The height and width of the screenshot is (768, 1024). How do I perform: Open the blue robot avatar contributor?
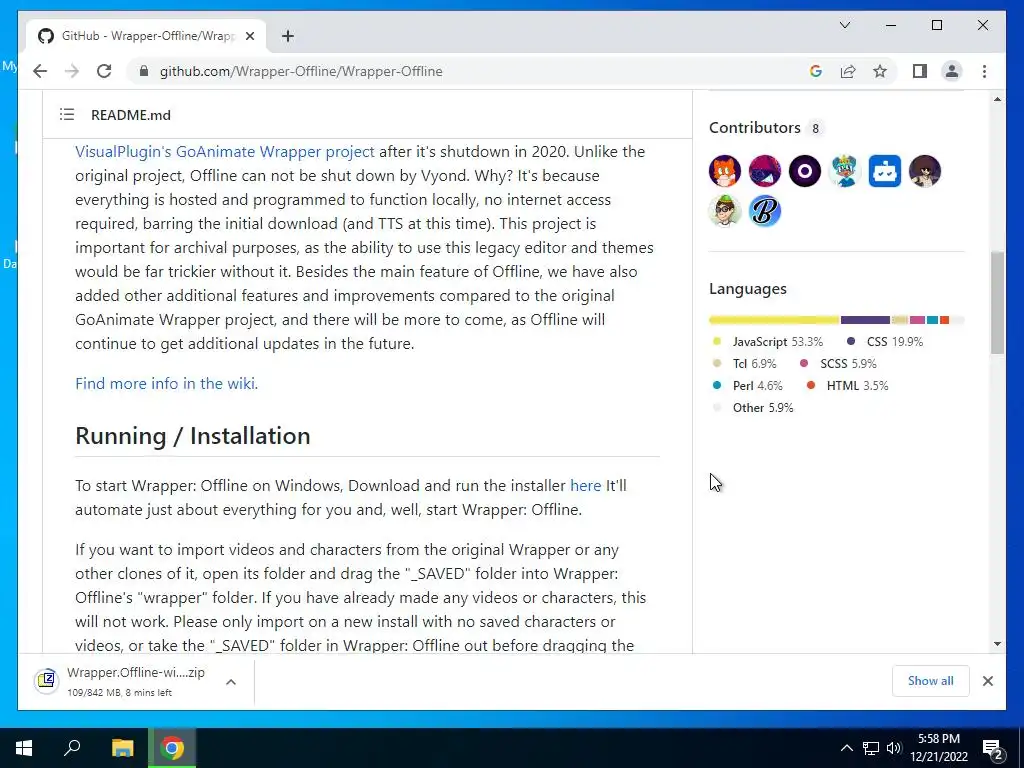(885, 171)
